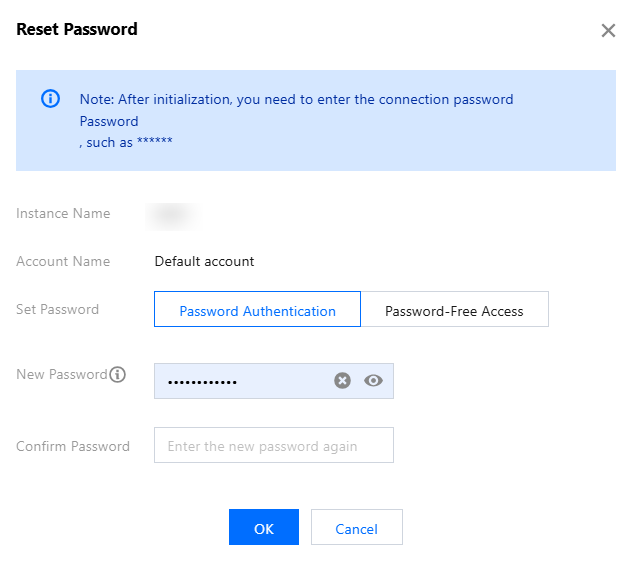
Task: Click the Confirm Password label
Action: click(x=73, y=446)
